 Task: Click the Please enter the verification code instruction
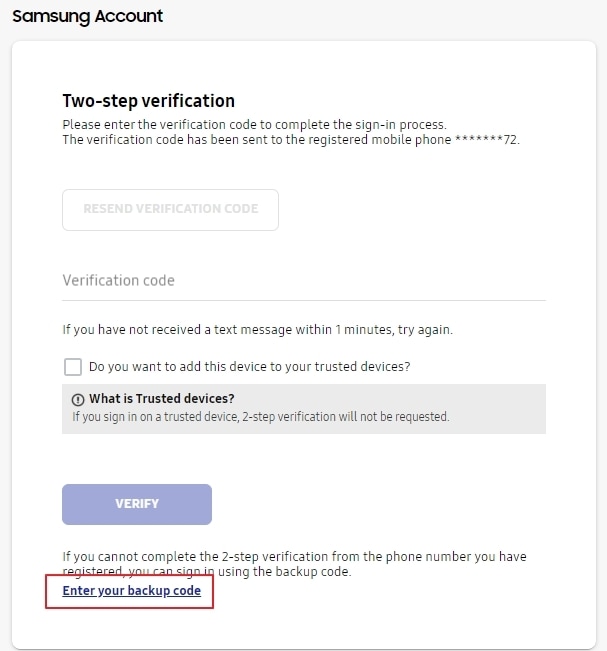tap(255, 125)
